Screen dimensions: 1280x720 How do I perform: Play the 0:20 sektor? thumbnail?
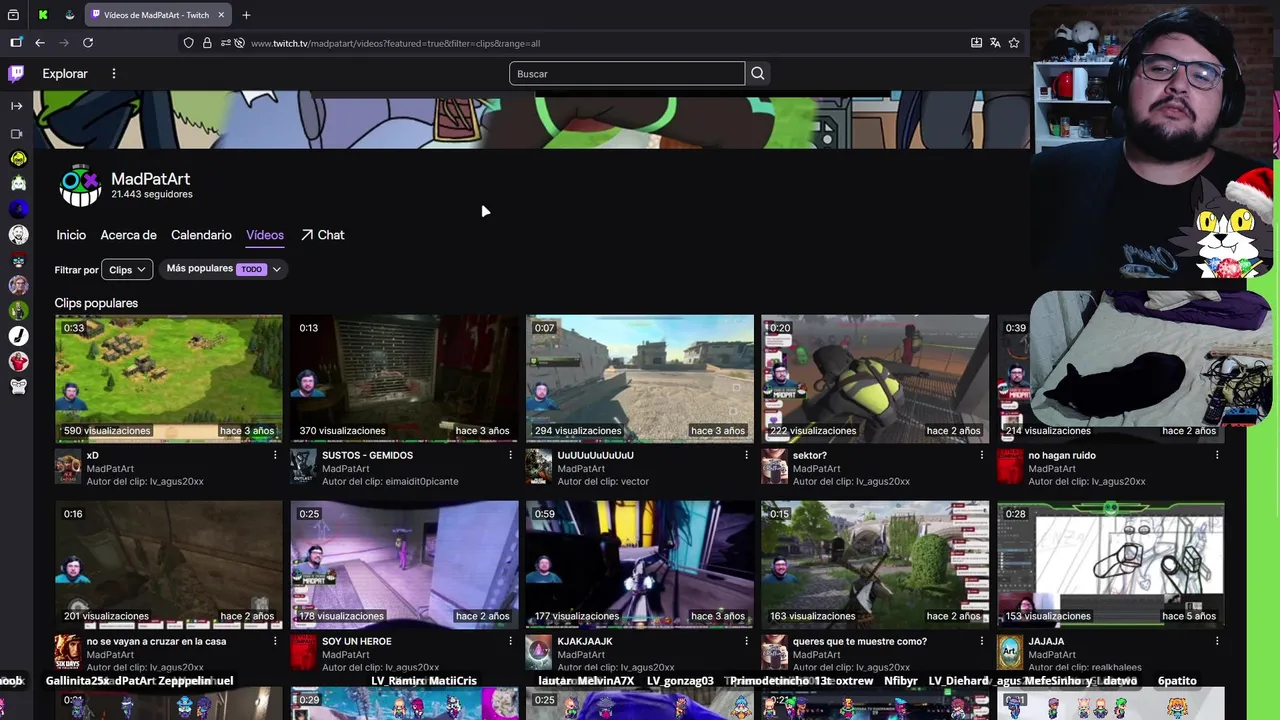pos(875,379)
